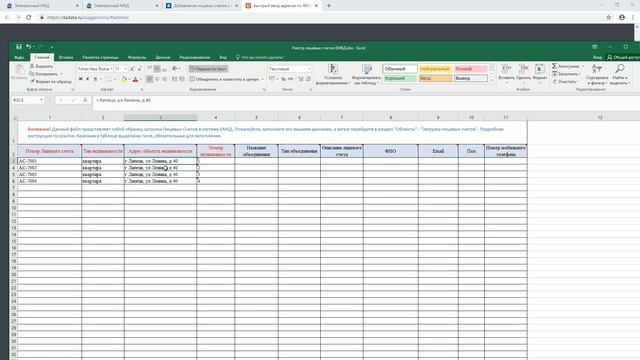Image resolution: width=640 pixels, height=360 pixels.
Task: Open AutoSum (Автосумма) dropdown arrow
Action: 583,66
